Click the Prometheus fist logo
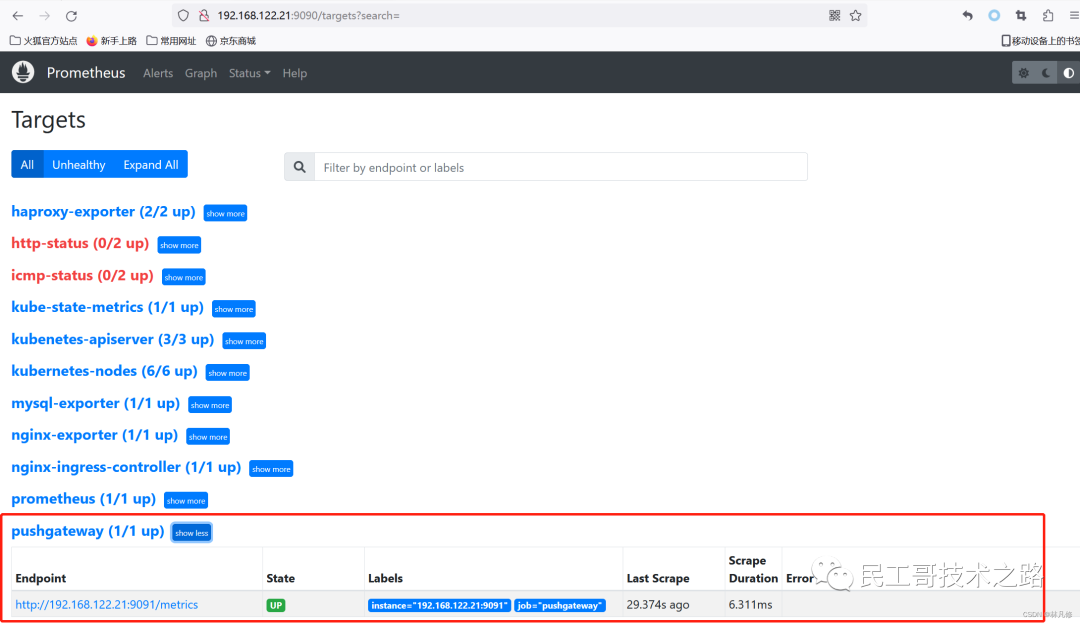1080x623 pixels. click(x=22, y=72)
